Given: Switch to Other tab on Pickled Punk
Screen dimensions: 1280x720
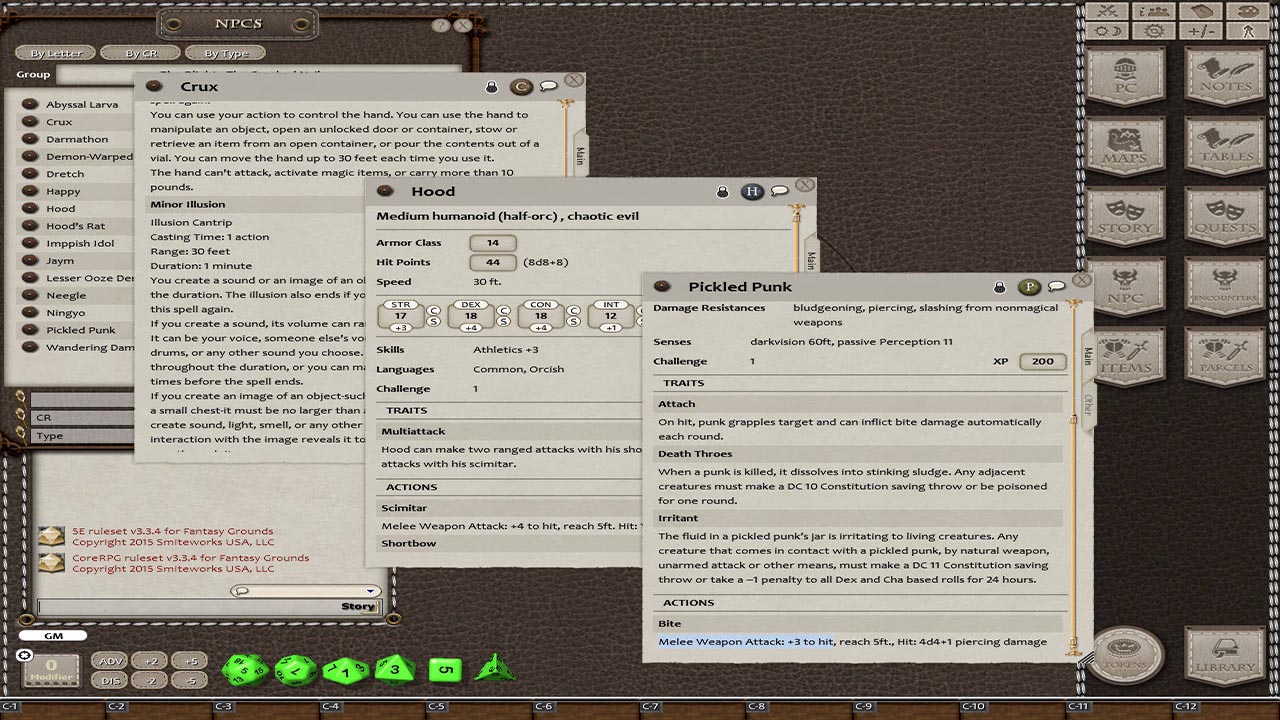Looking at the screenshot, I should [x=1088, y=405].
